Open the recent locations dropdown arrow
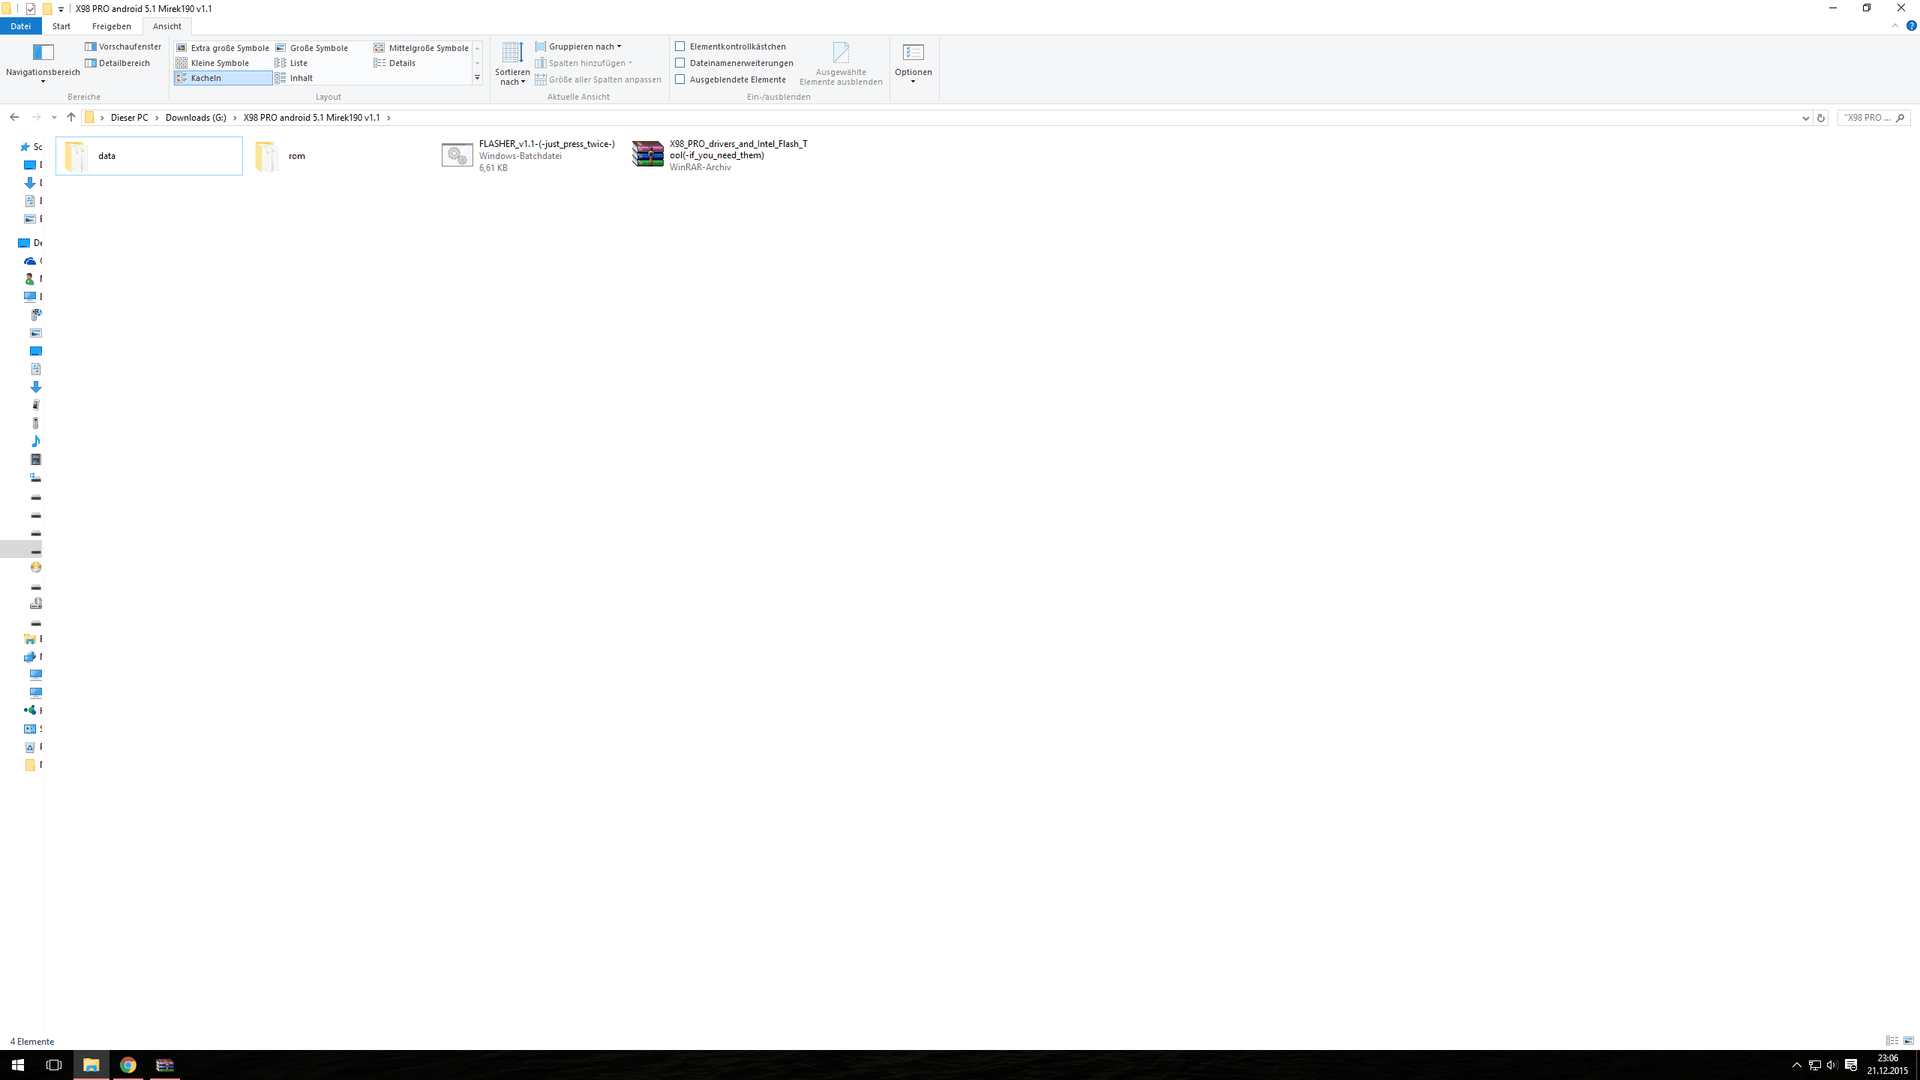 coord(54,118)
